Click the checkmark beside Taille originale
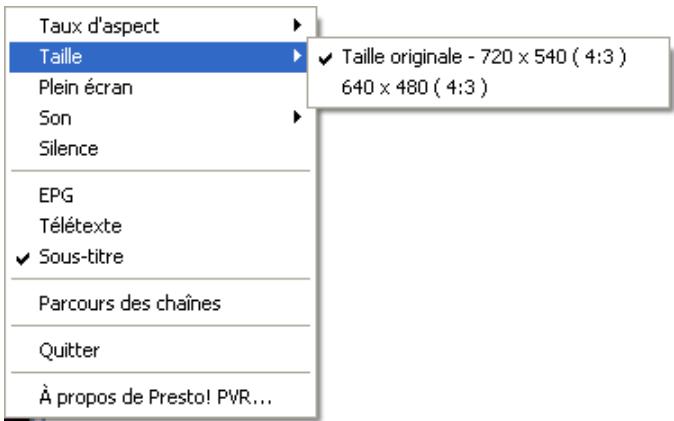Viewport: 674px width, 421px height. point(325,59)
